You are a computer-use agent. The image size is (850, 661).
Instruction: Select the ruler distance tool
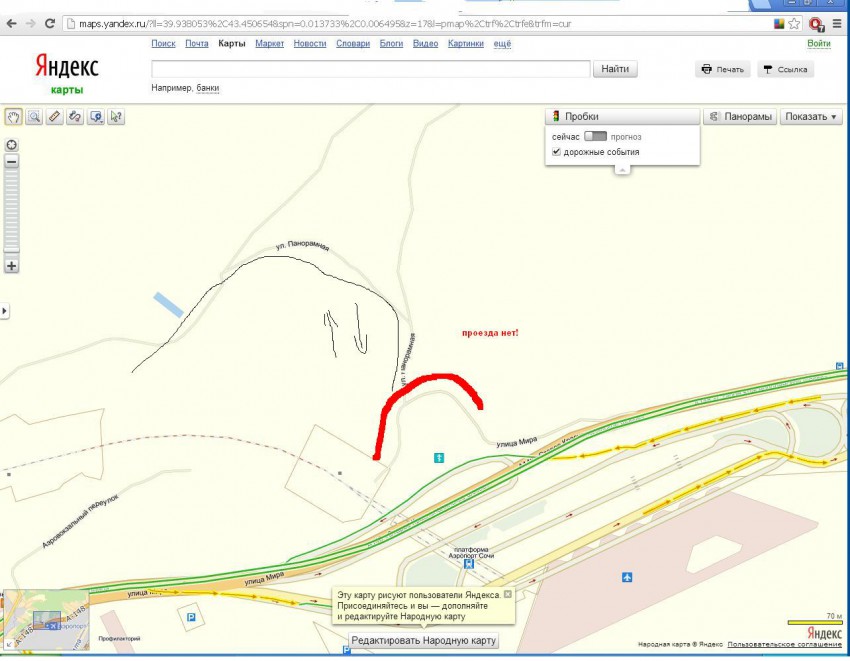click(55, 117)
